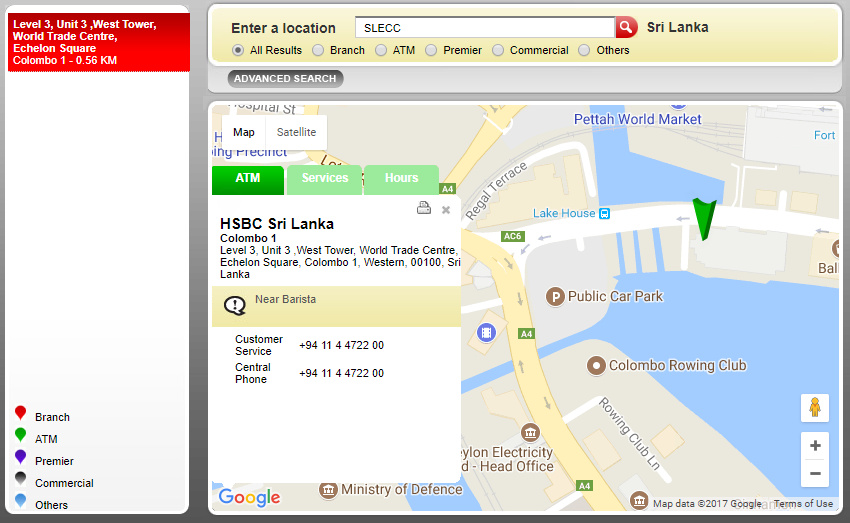Click the Colombo Rowing Club map marker

pos(596,366)
